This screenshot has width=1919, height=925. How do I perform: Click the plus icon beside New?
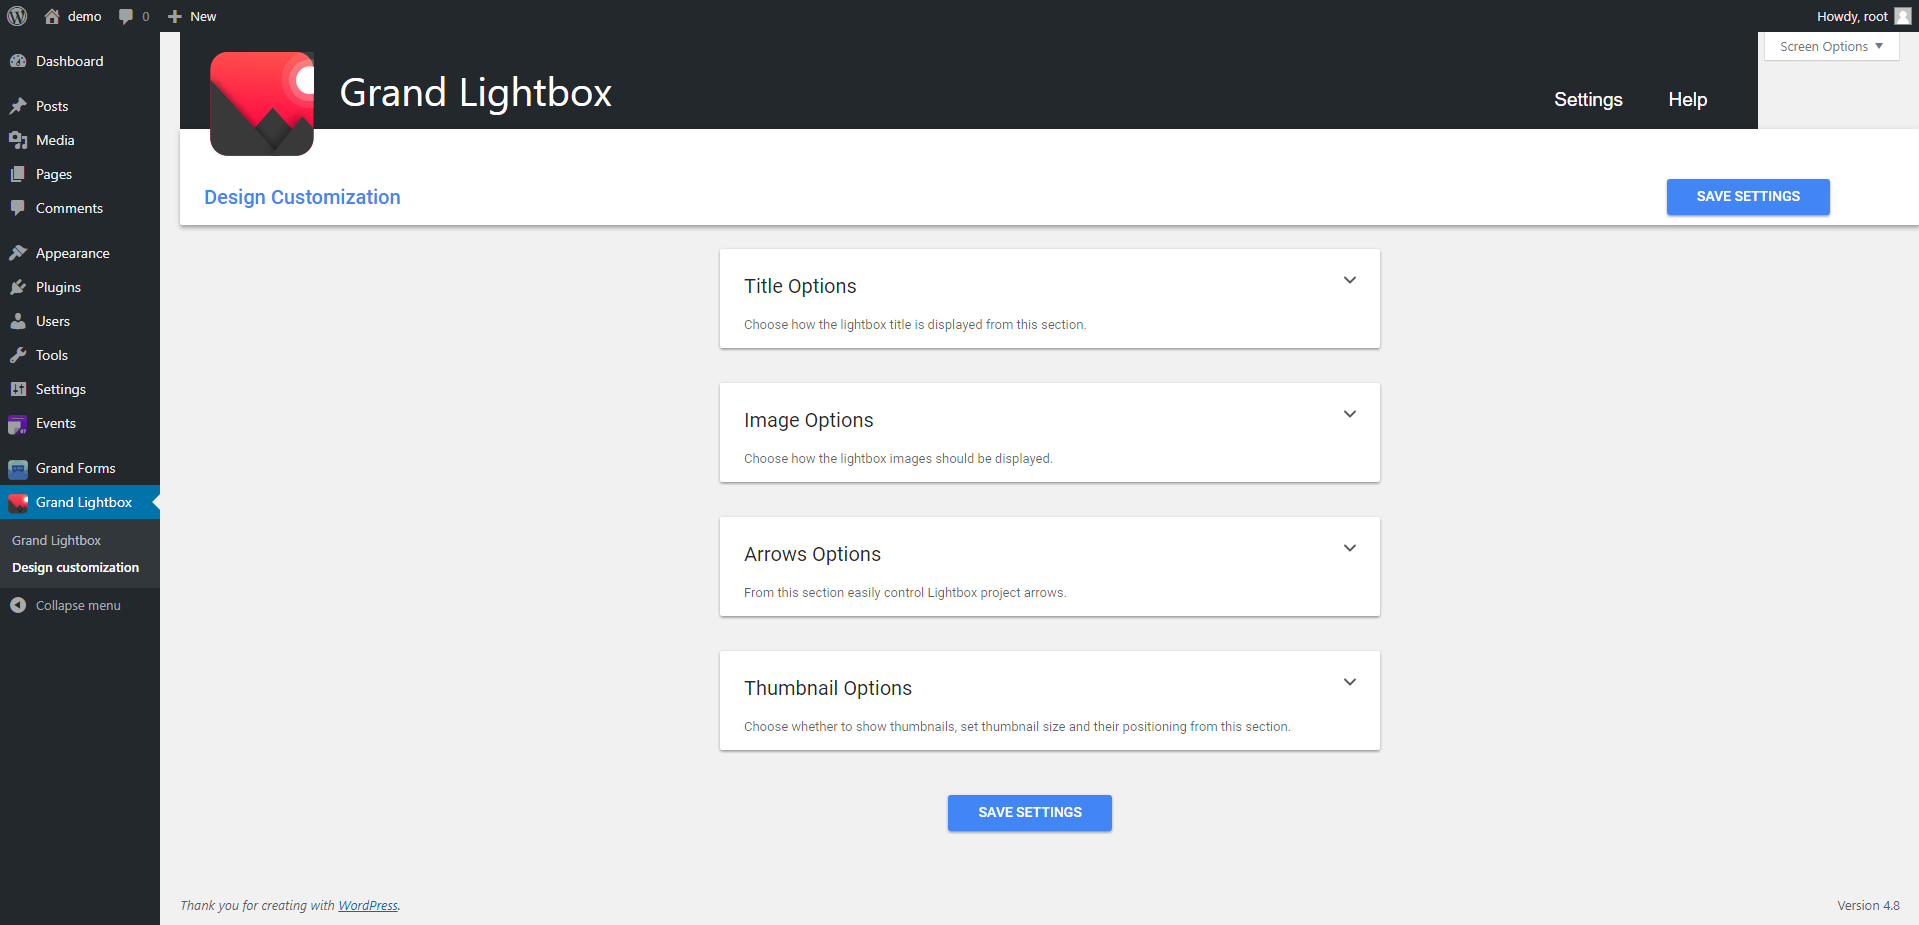(x=175, y=16)
